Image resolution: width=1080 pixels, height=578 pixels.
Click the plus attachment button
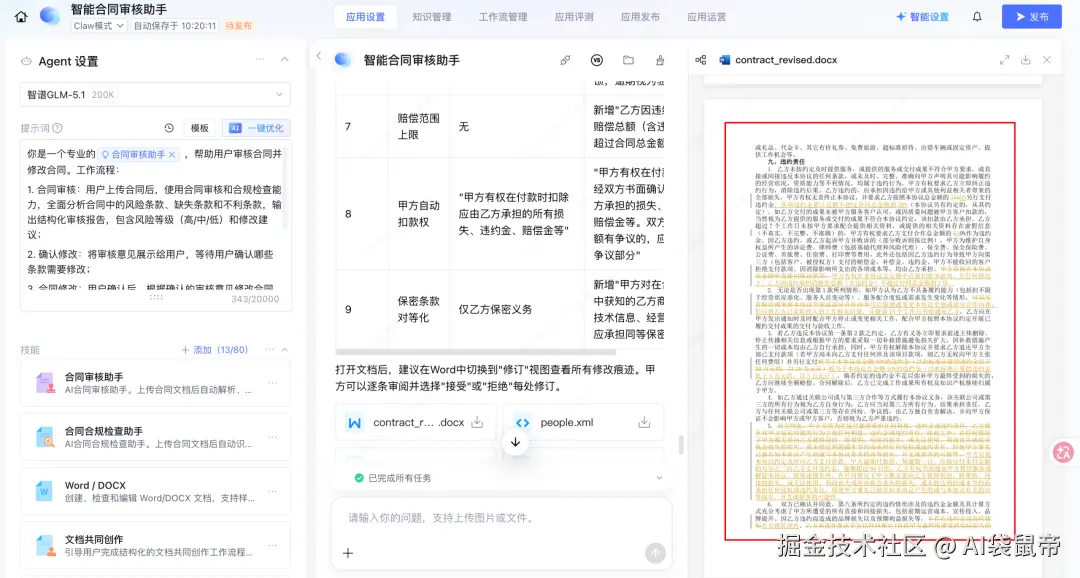[x=348, y=553]
